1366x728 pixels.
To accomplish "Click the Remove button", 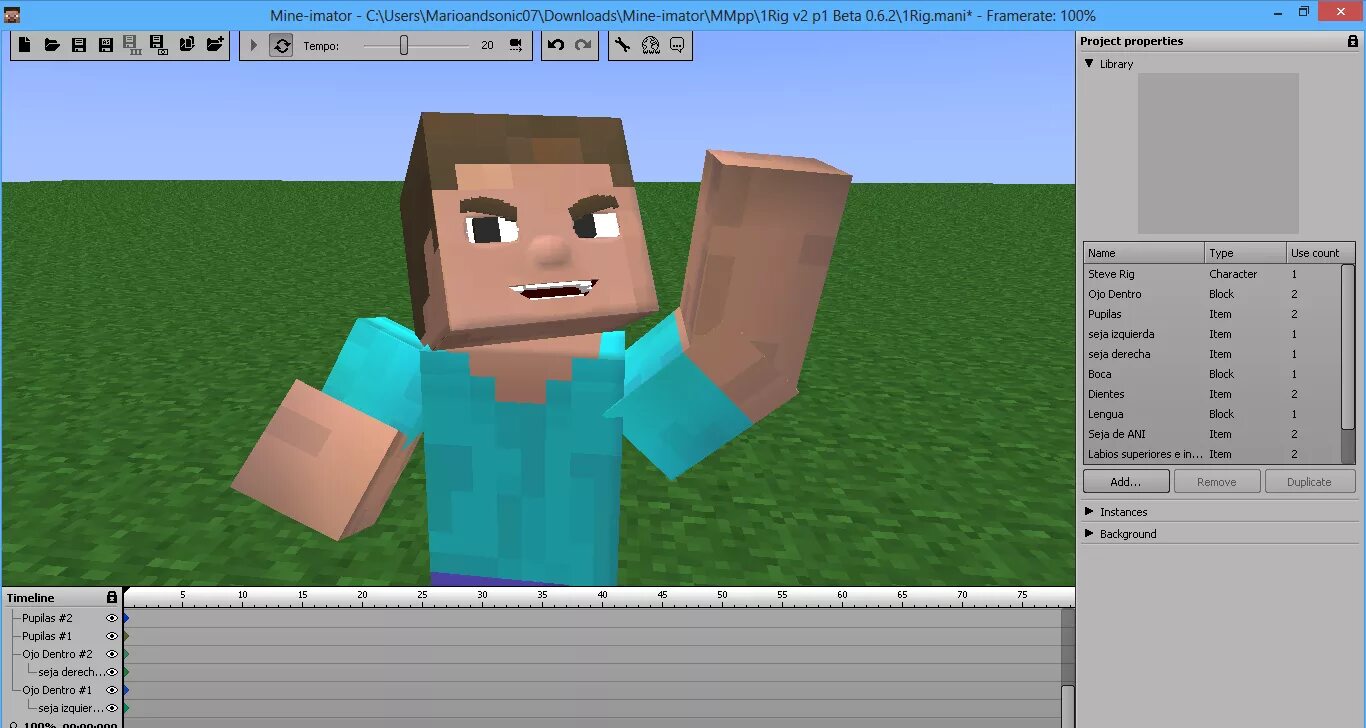I will point(1217,482).
